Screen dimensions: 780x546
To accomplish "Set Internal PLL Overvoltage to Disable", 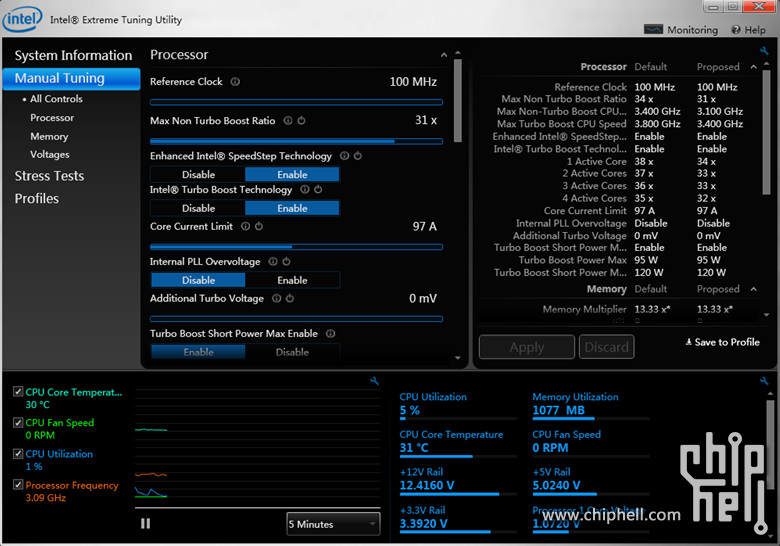I will click(x=198, y=280).
